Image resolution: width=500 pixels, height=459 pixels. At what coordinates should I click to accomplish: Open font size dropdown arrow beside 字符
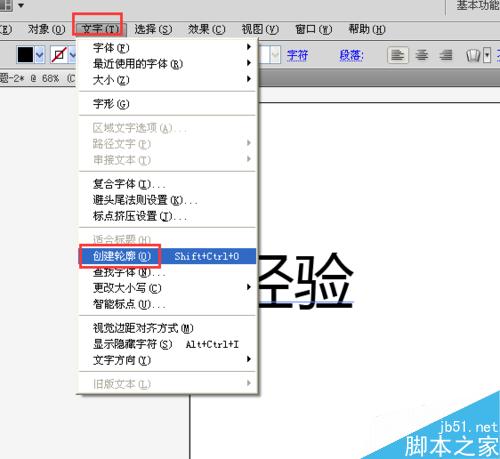pos(275,55)
